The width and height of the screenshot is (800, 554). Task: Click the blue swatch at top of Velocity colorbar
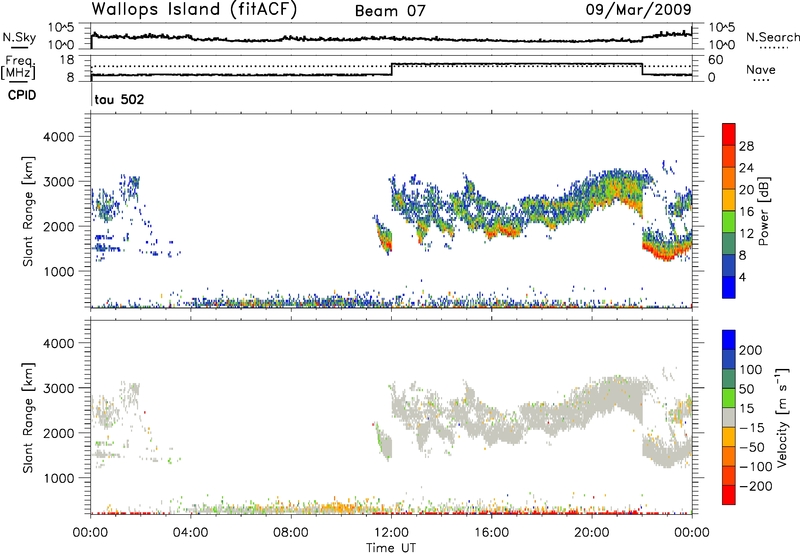click(x=729, y=340)
